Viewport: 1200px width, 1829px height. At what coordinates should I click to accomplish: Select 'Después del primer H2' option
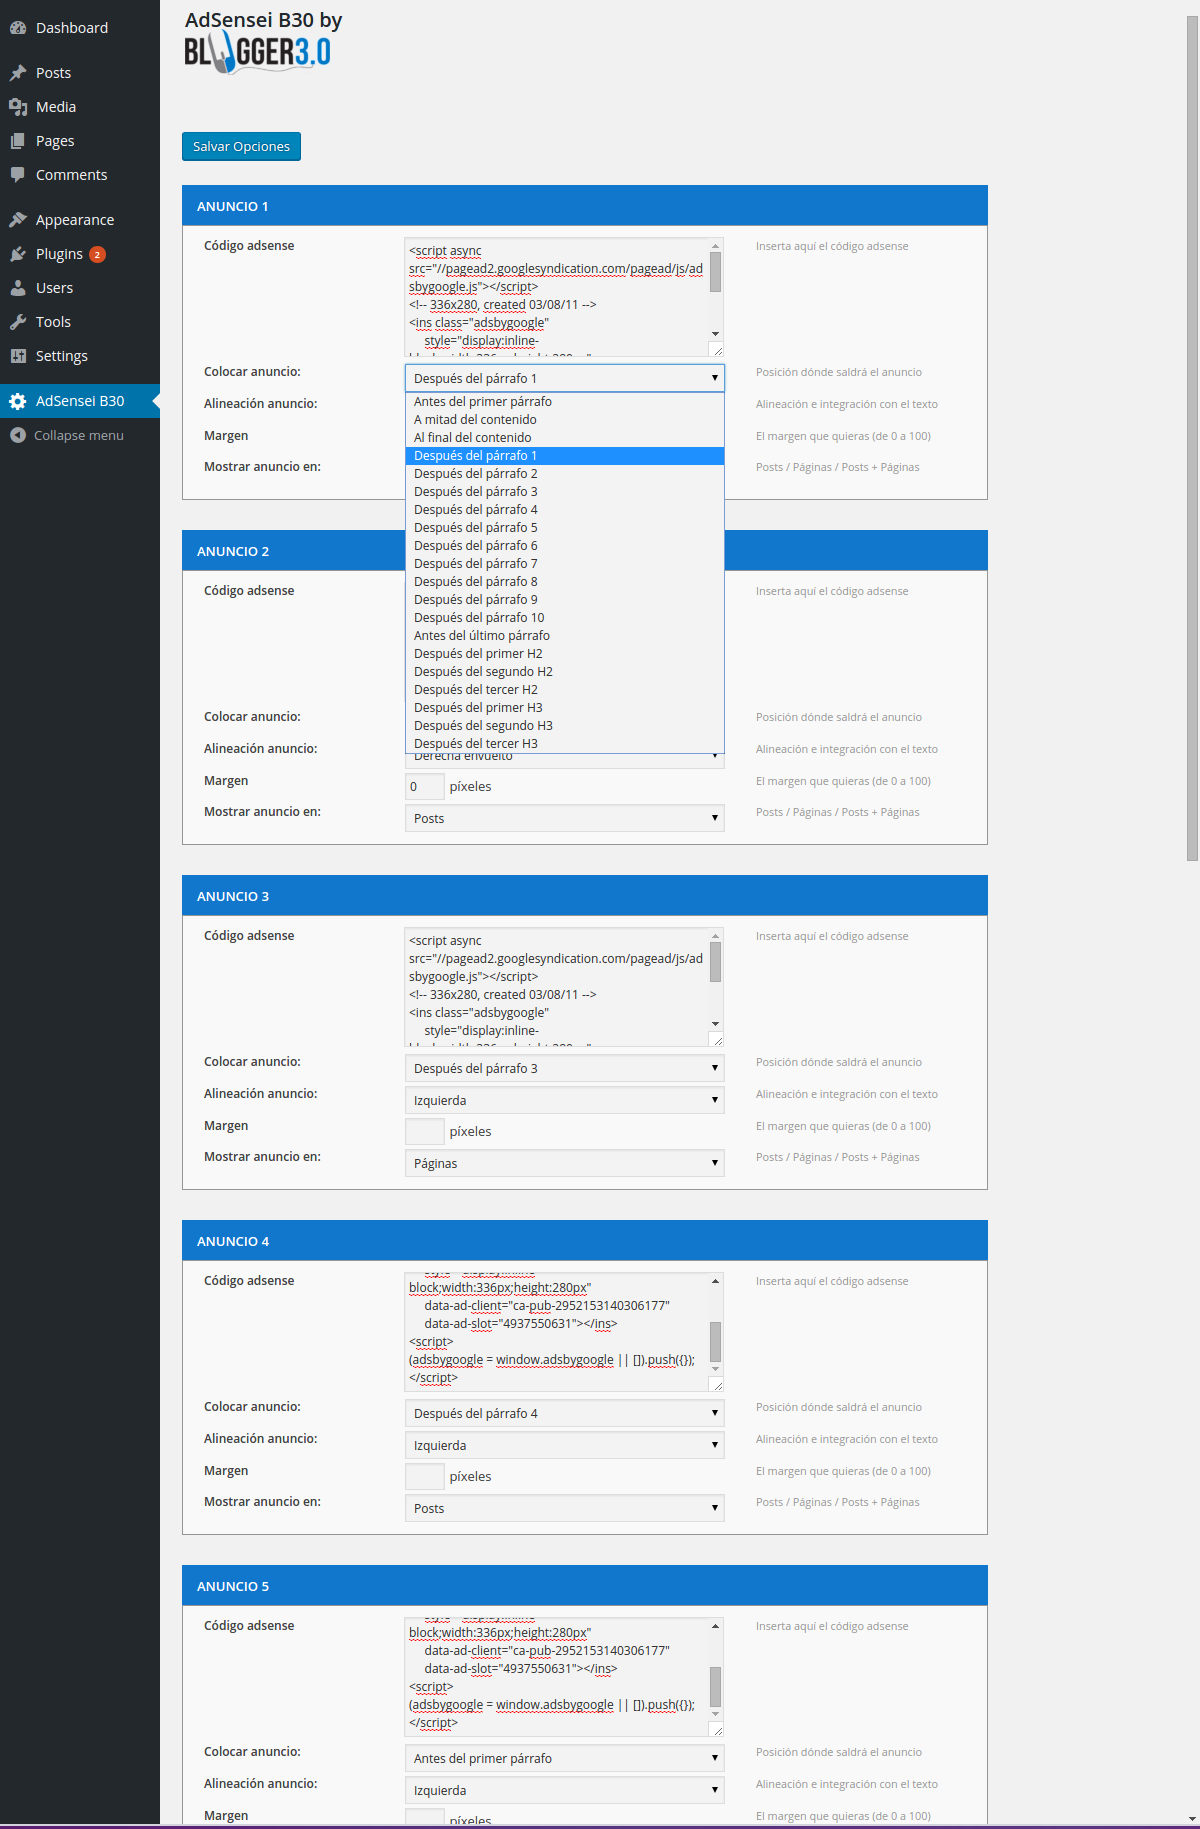point(478,654)
